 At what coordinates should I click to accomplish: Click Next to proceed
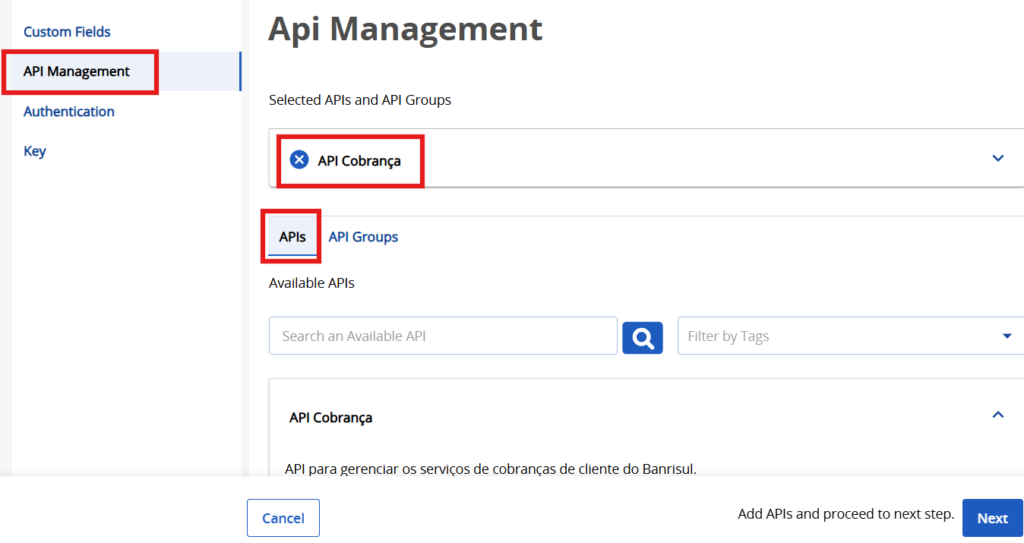coord(991,518)
